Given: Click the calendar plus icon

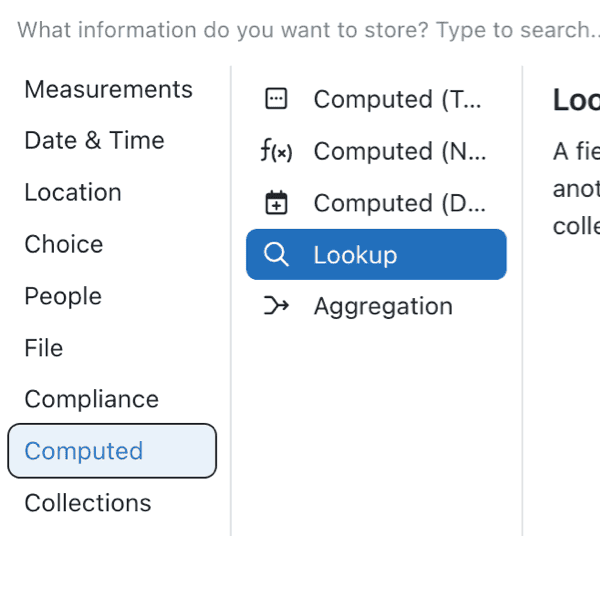Looking at the screenshot, I should (x=276, y=202).
